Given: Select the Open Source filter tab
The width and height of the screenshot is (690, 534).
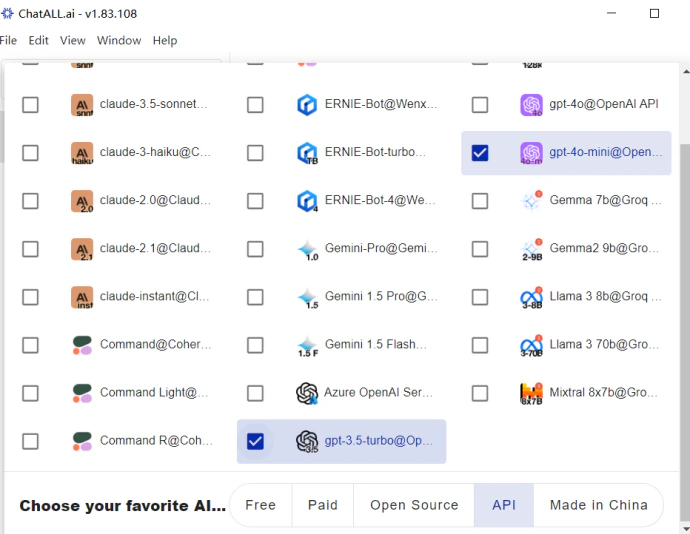Looking at the screenshot, I should tap(414, 505).
